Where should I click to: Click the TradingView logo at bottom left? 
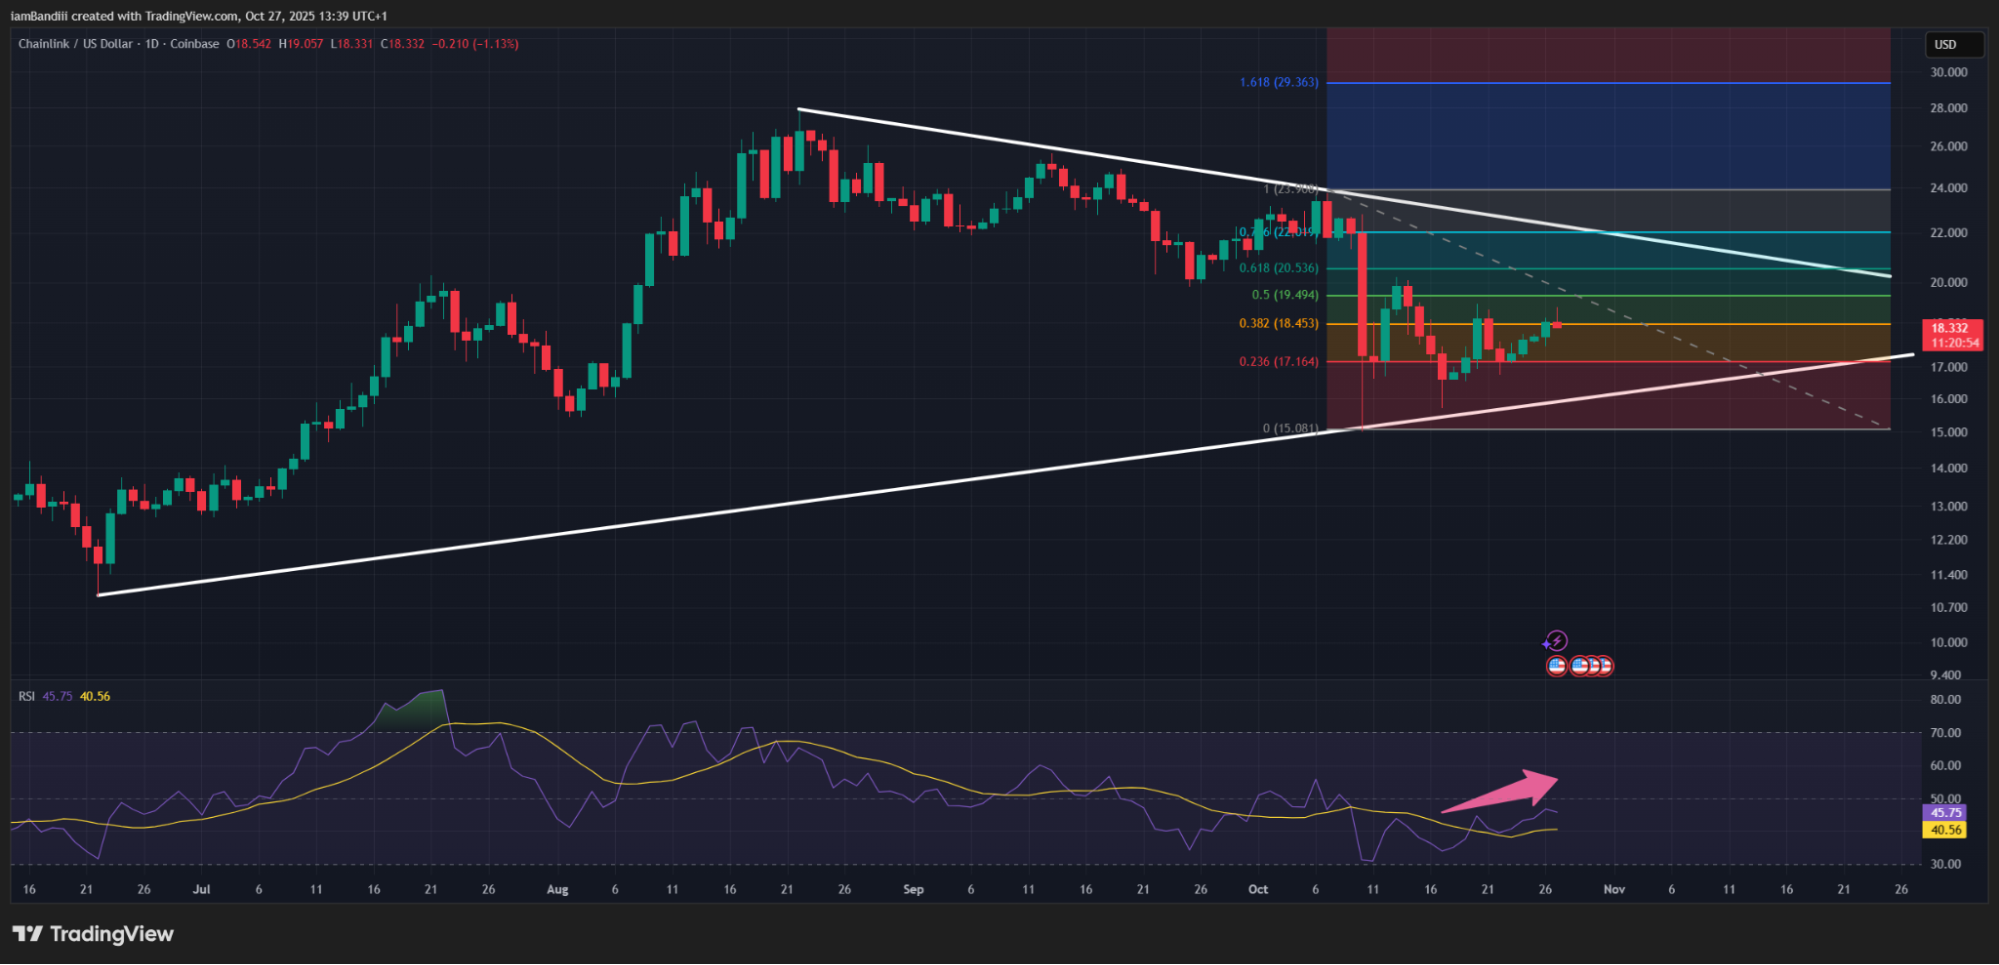tap(93, 934)
